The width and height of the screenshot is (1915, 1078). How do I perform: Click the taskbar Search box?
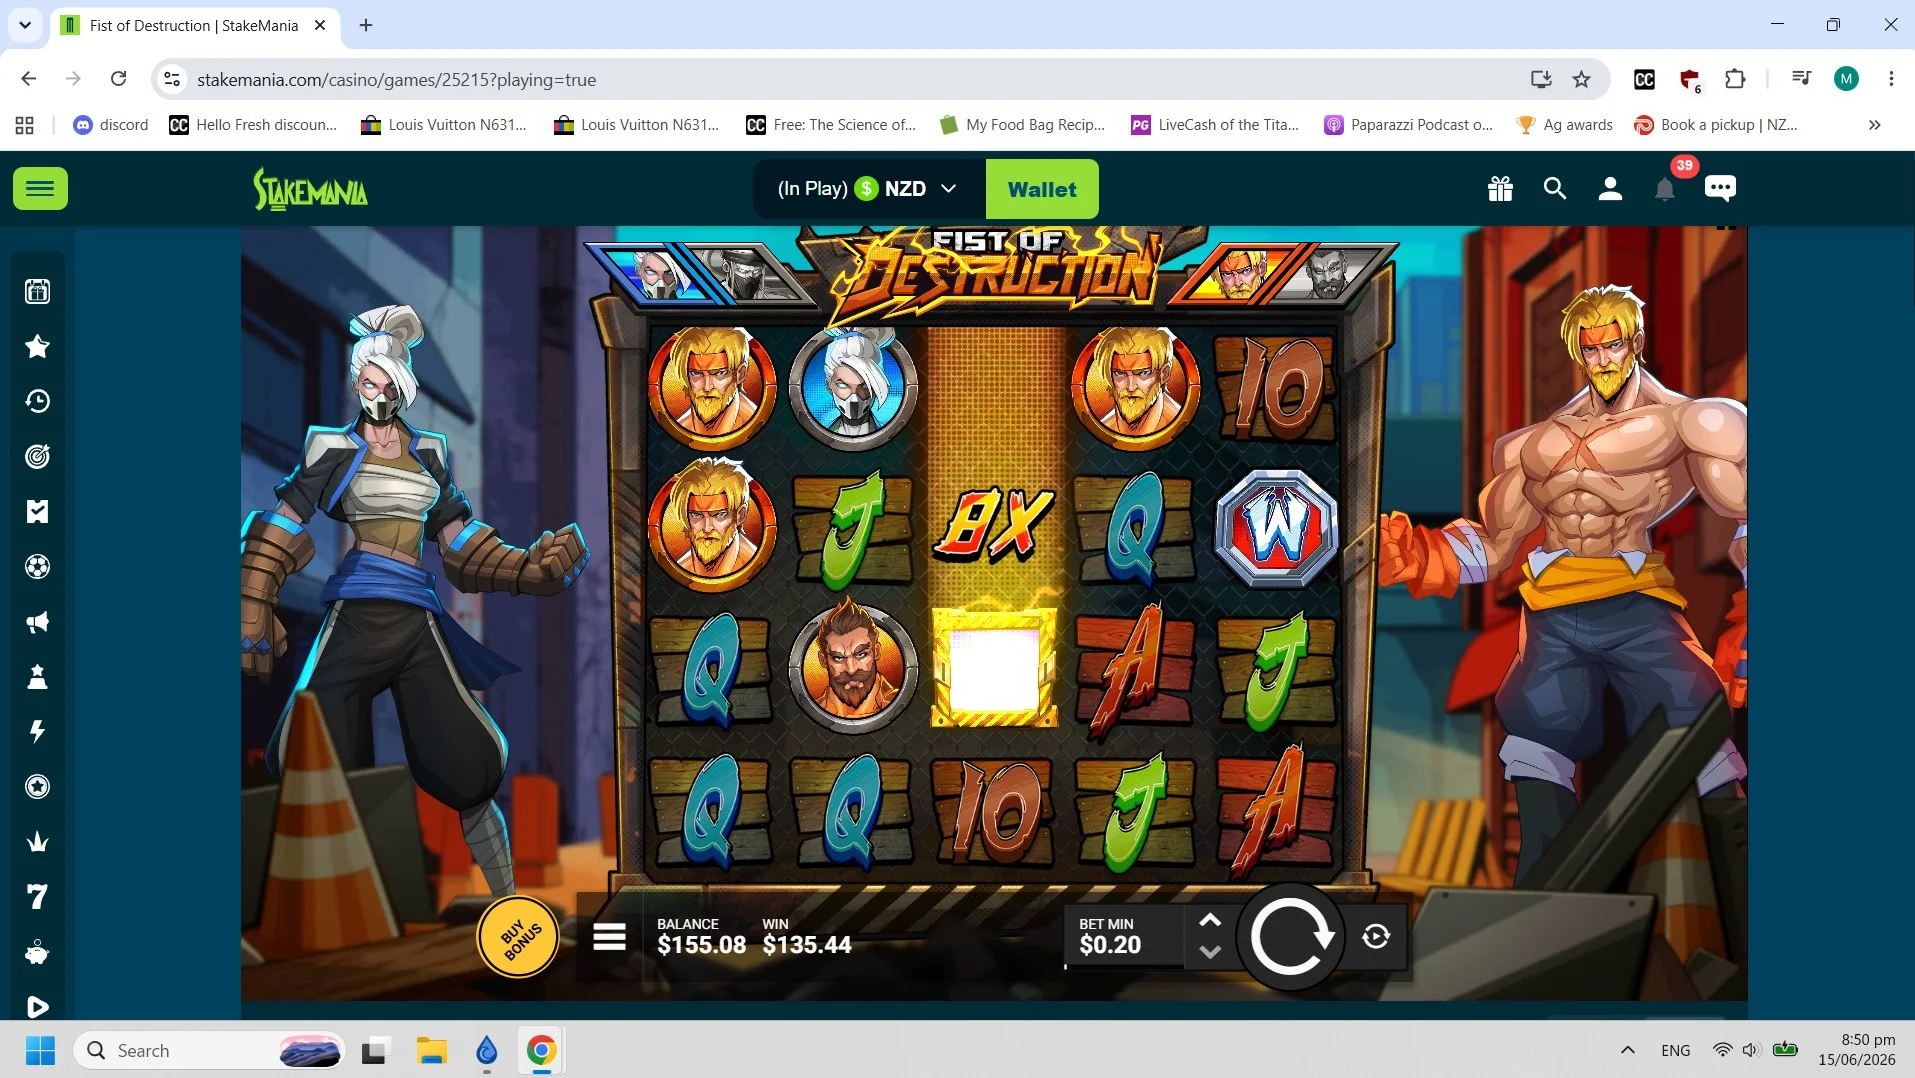210,1050
